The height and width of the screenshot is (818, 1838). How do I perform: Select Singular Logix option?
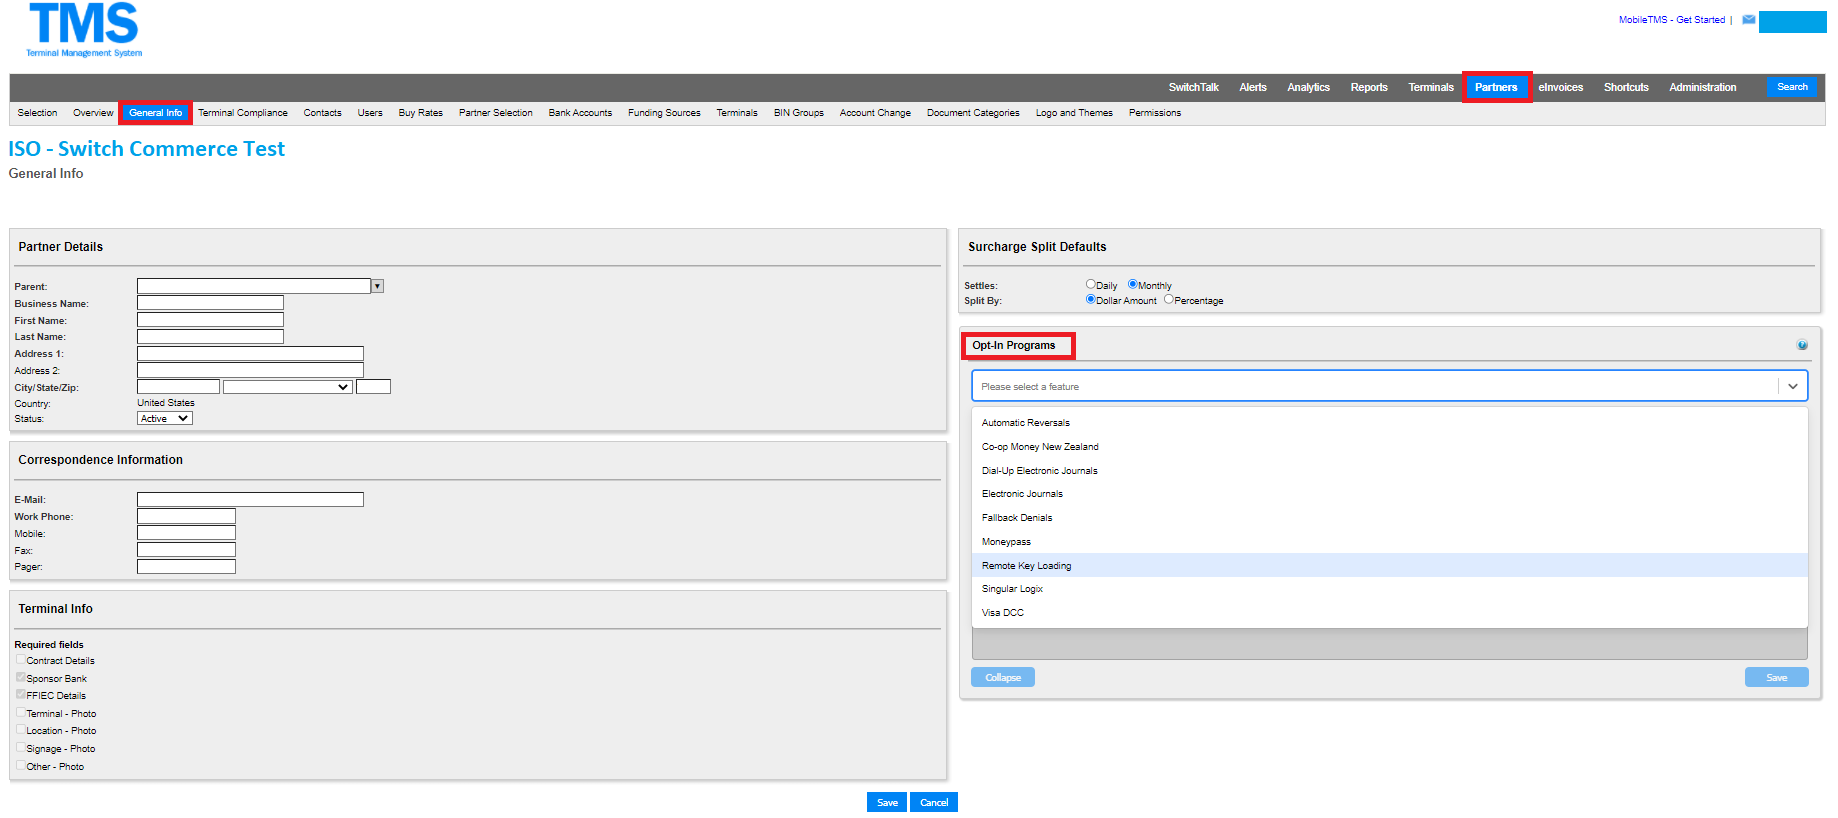click(x=1389, y=589)
